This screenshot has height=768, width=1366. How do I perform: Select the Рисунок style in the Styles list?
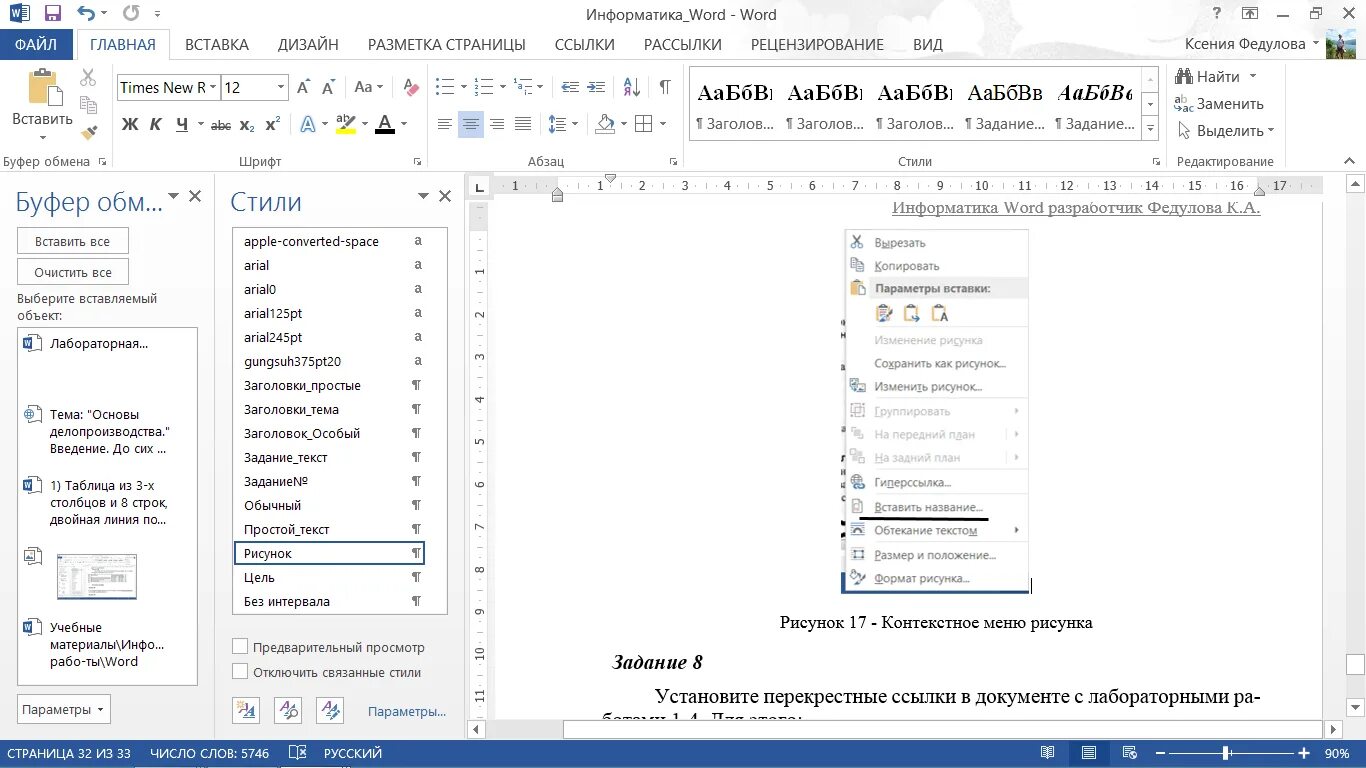[x=329, y=553]
